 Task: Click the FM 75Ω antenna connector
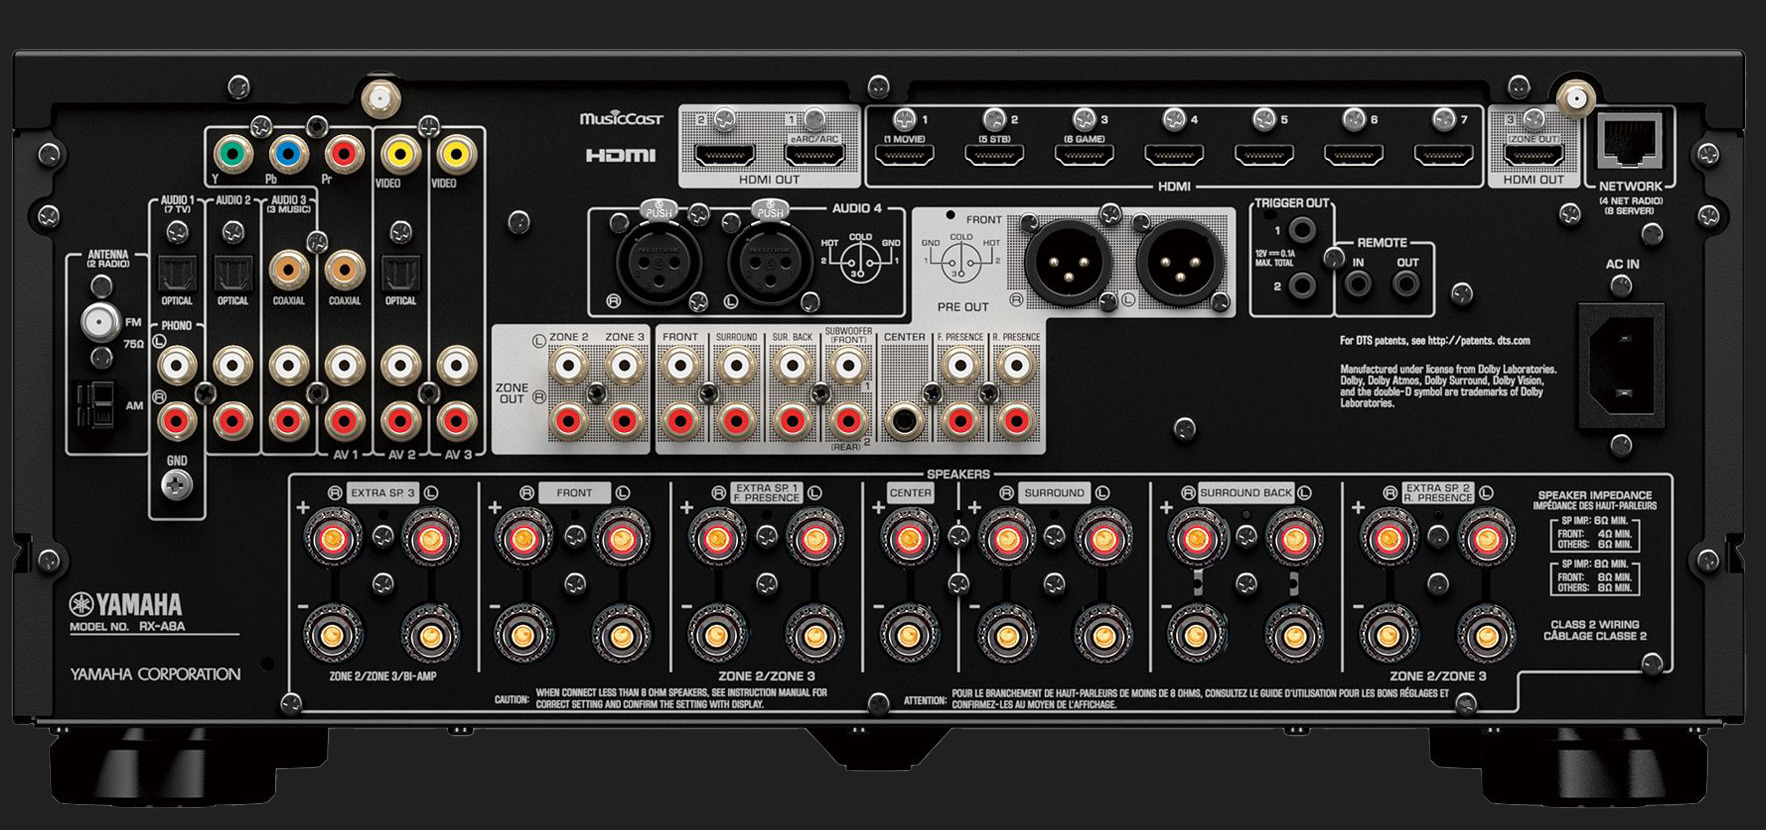click(x=98, y=322)
